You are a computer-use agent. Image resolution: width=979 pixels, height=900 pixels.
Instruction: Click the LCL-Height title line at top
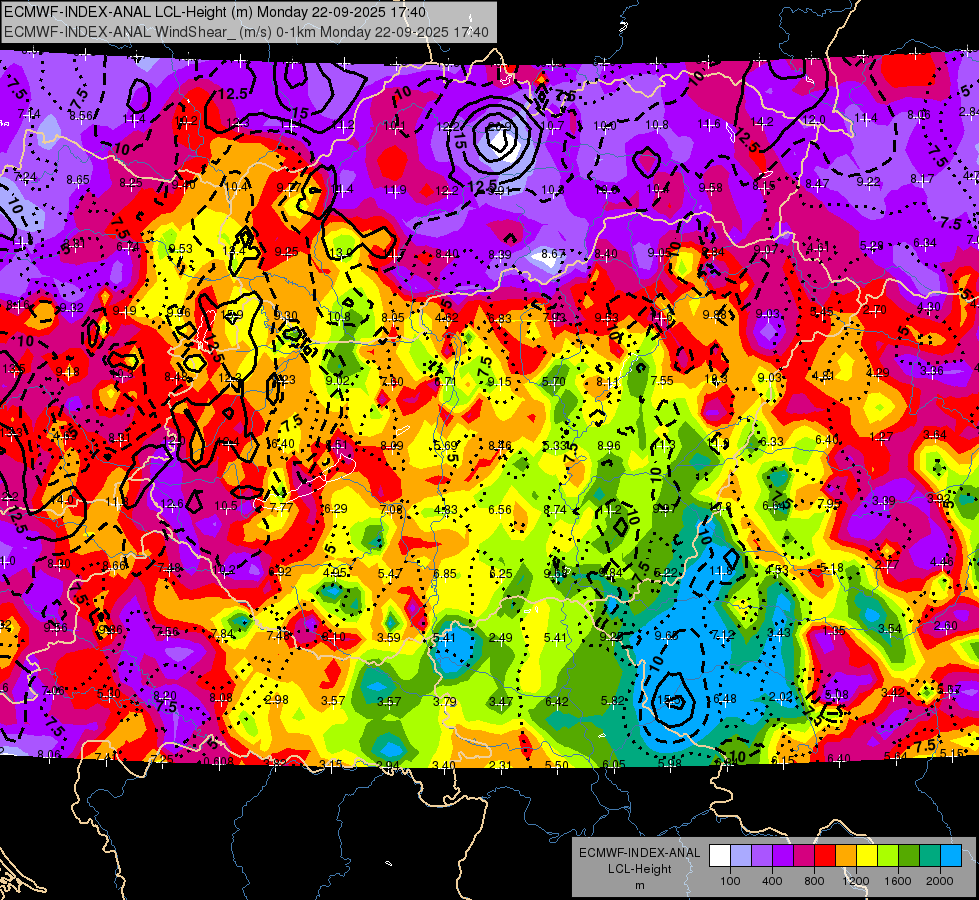215,12
